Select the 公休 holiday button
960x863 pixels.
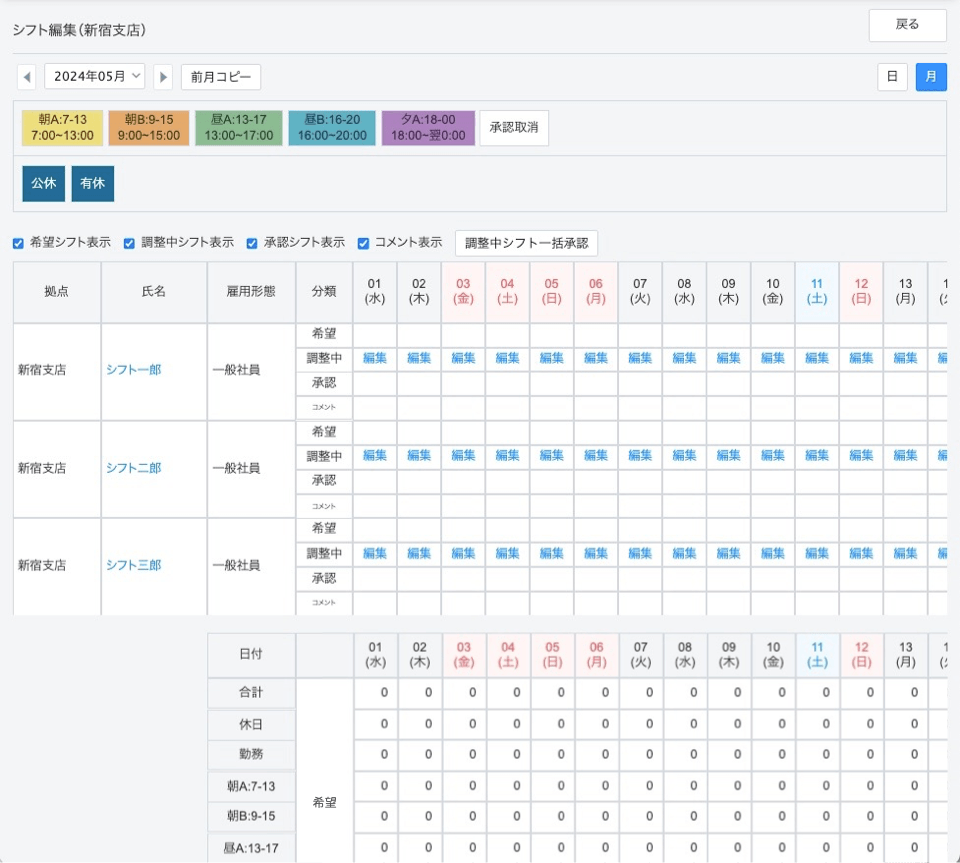coord(43,184)
